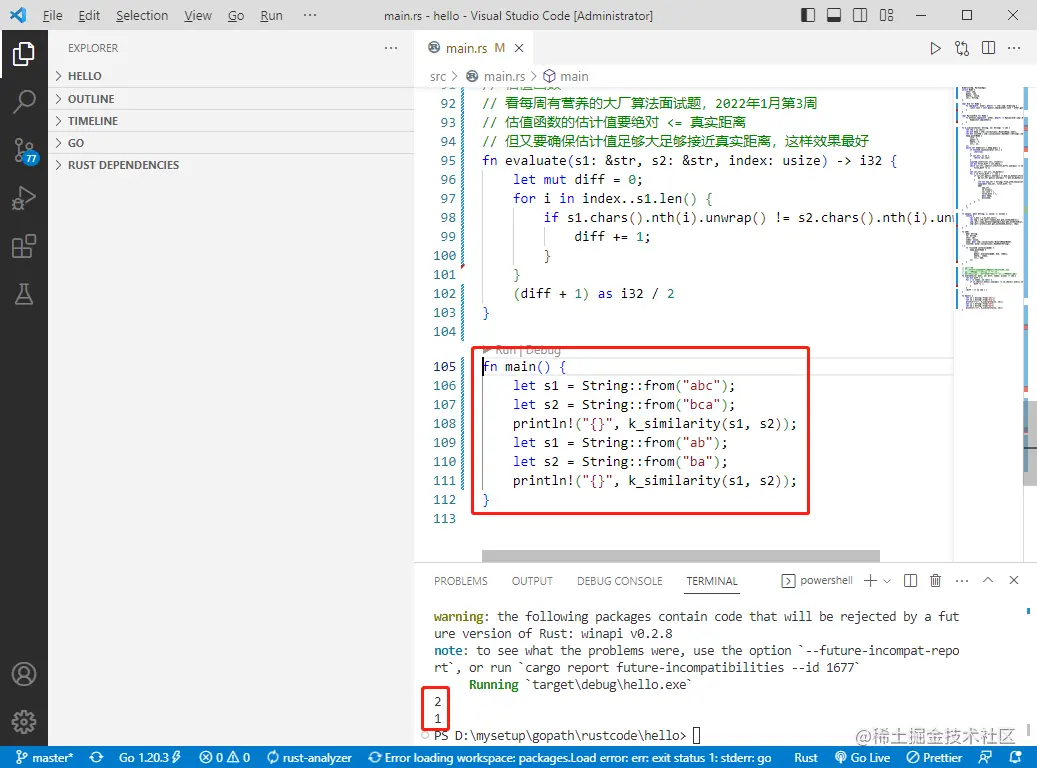Image resolution: width=1037 pixels, height=768 pixels.
Task: Select the TERMINAL panel tab
Action: pyautogui.click(x=712, y=581)
